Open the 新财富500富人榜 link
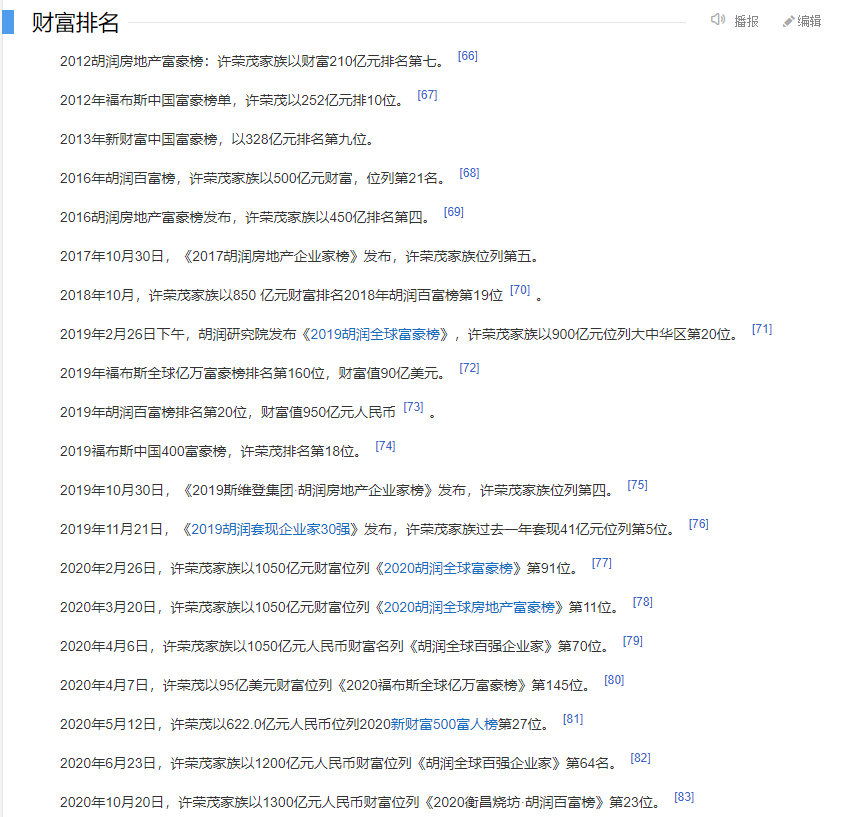851x817 pixels. 444,725
